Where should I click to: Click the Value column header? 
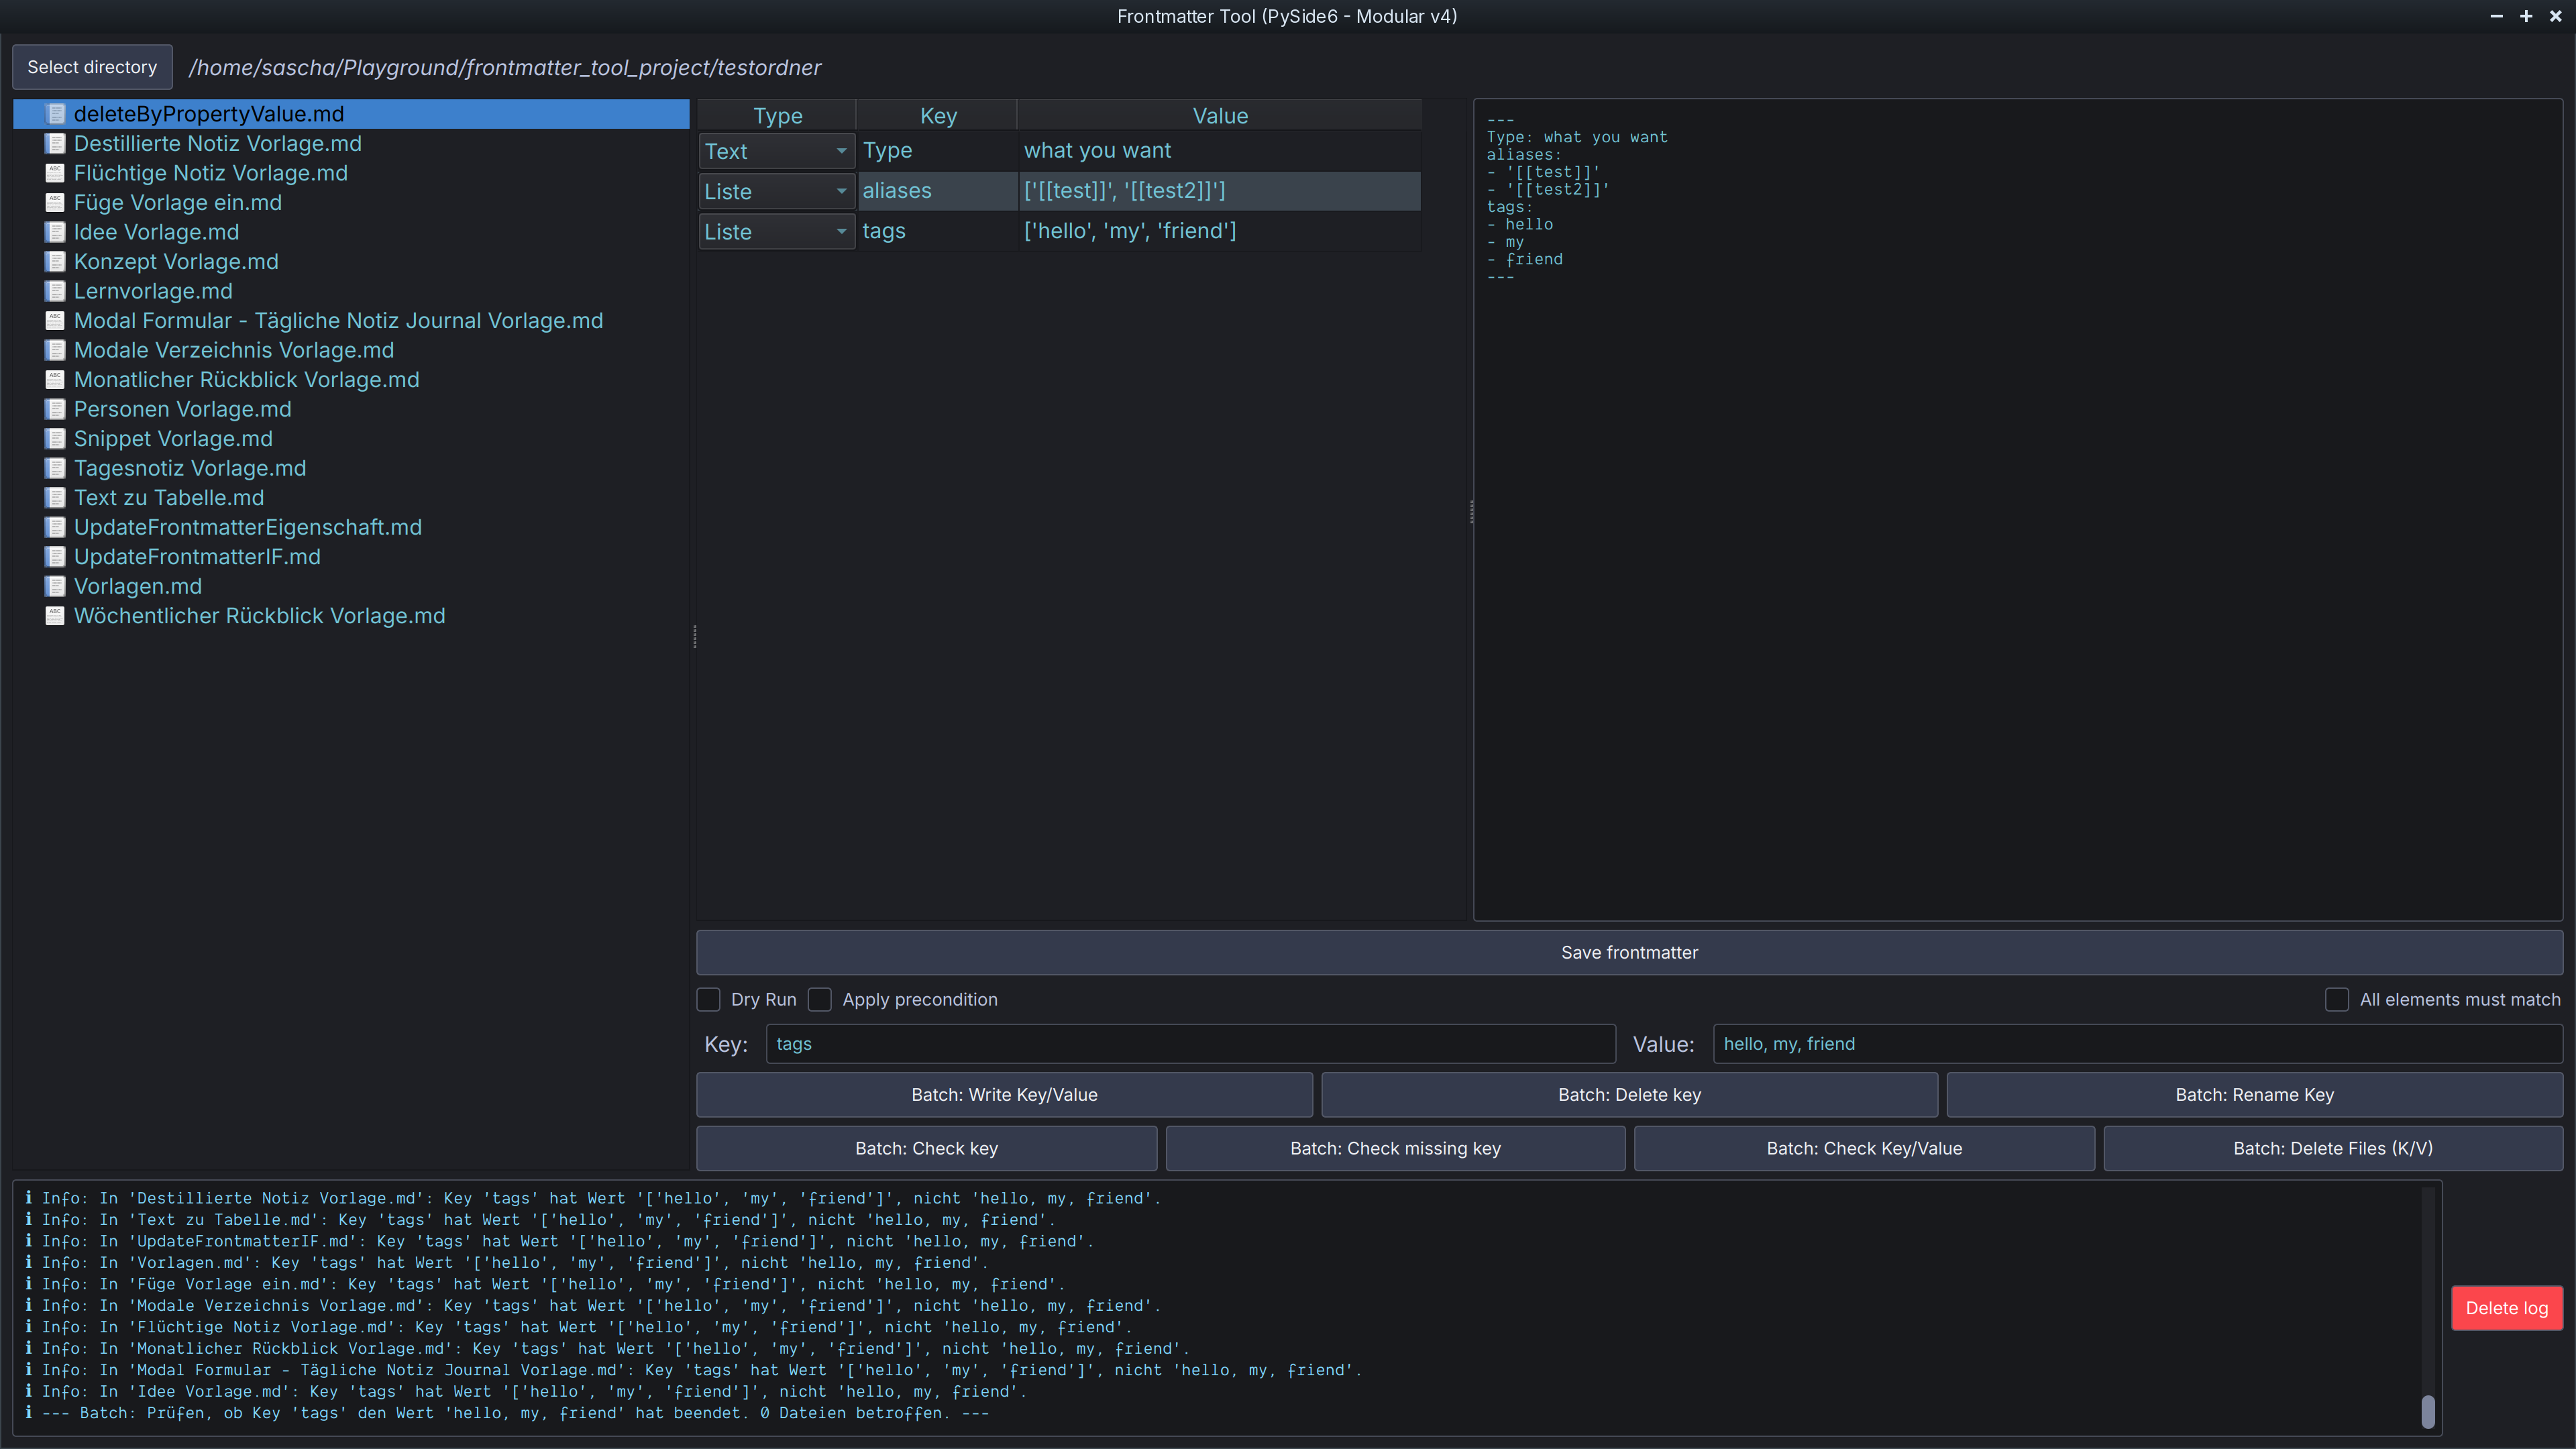(1220, 116)
